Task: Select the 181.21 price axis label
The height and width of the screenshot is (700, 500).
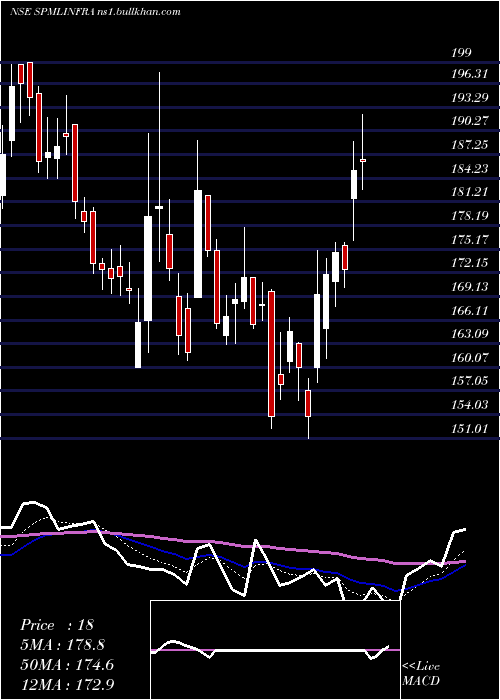Action: [470, 192]
